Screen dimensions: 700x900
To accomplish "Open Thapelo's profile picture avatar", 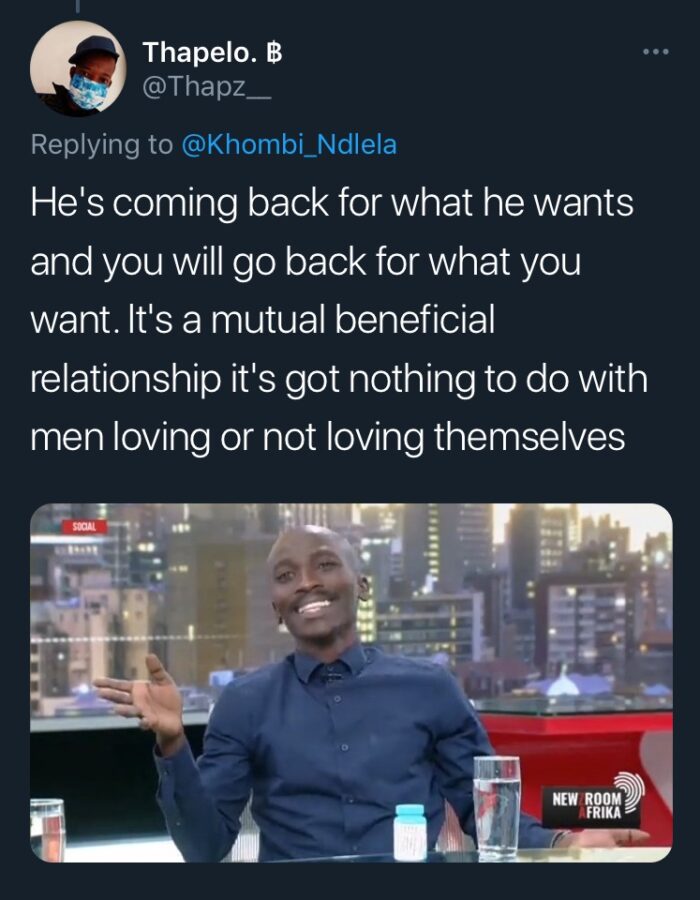I will [x=78, y=68].
